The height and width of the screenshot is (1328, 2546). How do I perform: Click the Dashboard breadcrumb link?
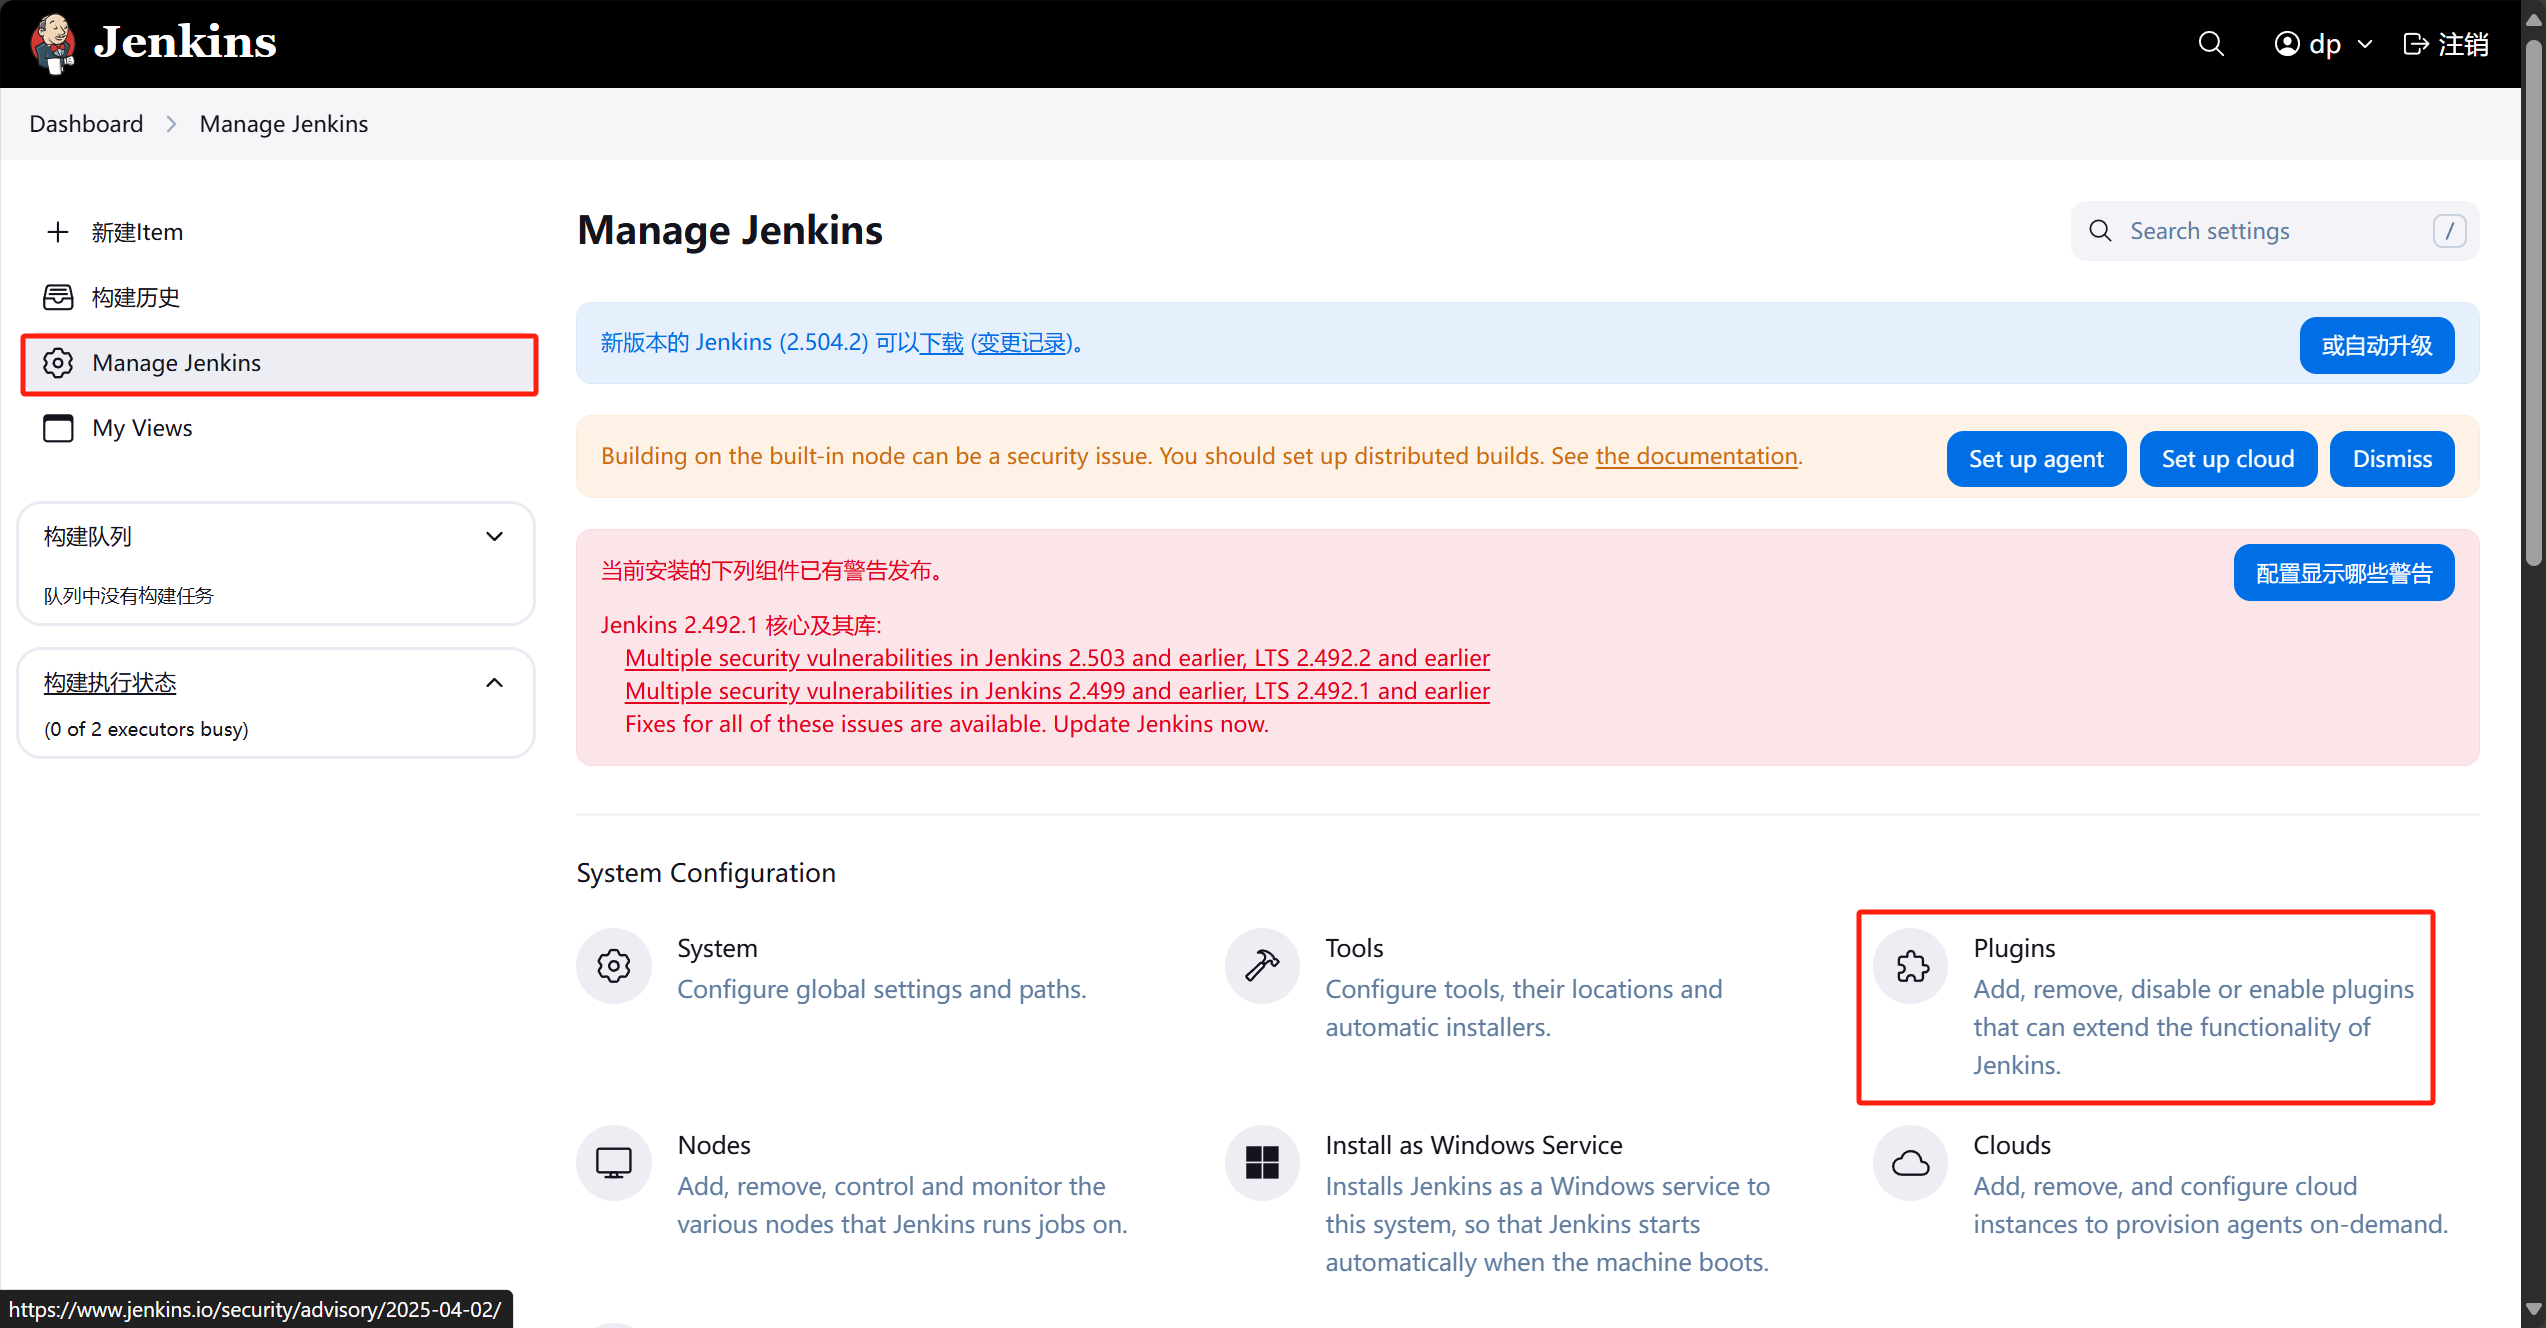pyautogui.click(x=86, y=124)
